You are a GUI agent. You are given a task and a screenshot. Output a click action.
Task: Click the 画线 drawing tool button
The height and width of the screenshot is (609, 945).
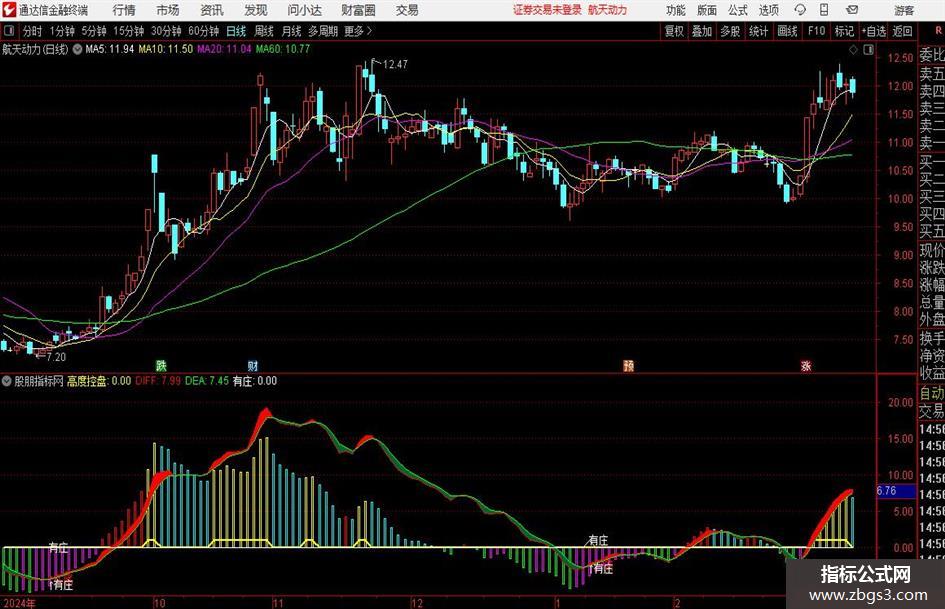(x=787, y=31)
